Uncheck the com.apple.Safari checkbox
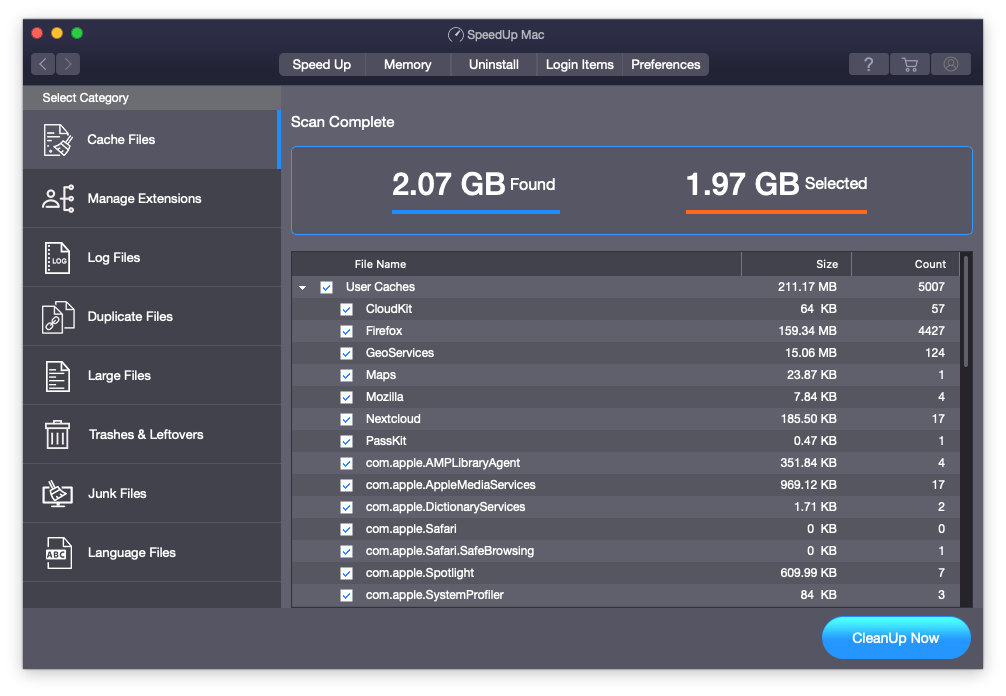 (346, 529)
